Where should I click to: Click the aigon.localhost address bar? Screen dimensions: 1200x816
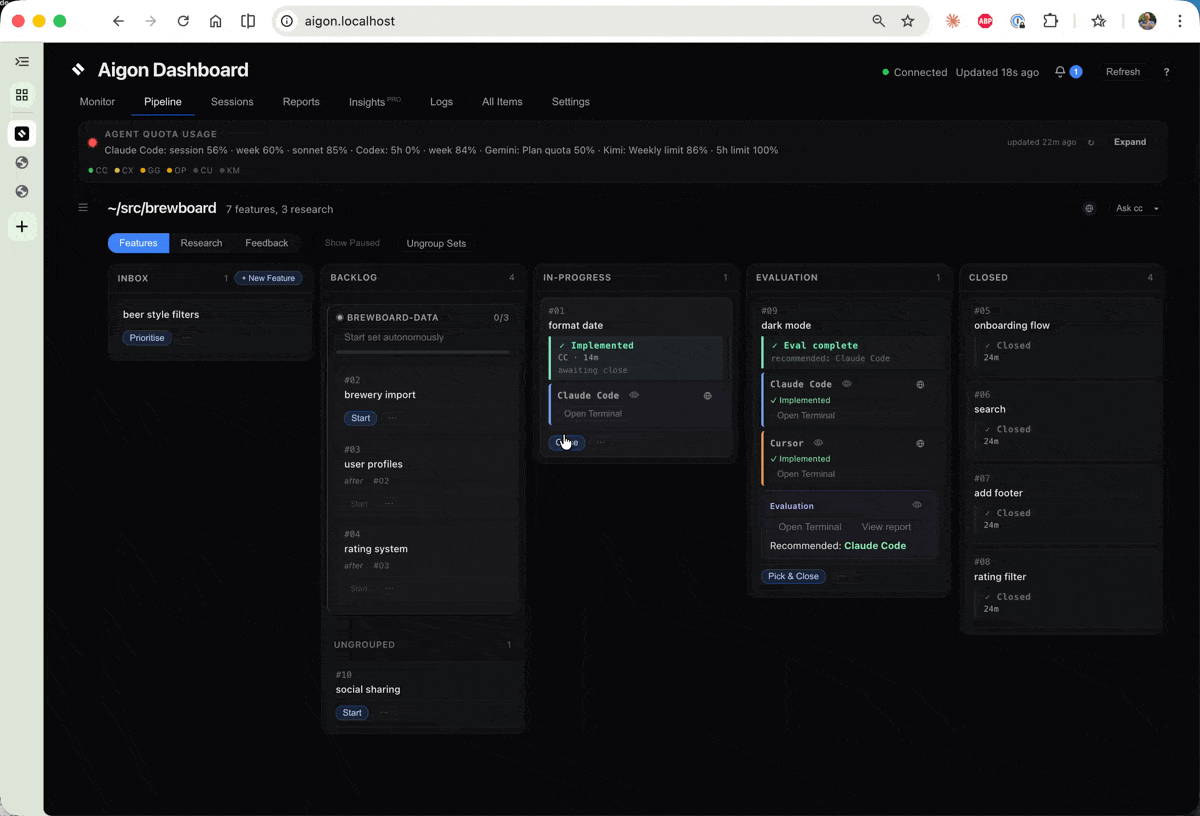pyautogui.click(x=575, y=21)
